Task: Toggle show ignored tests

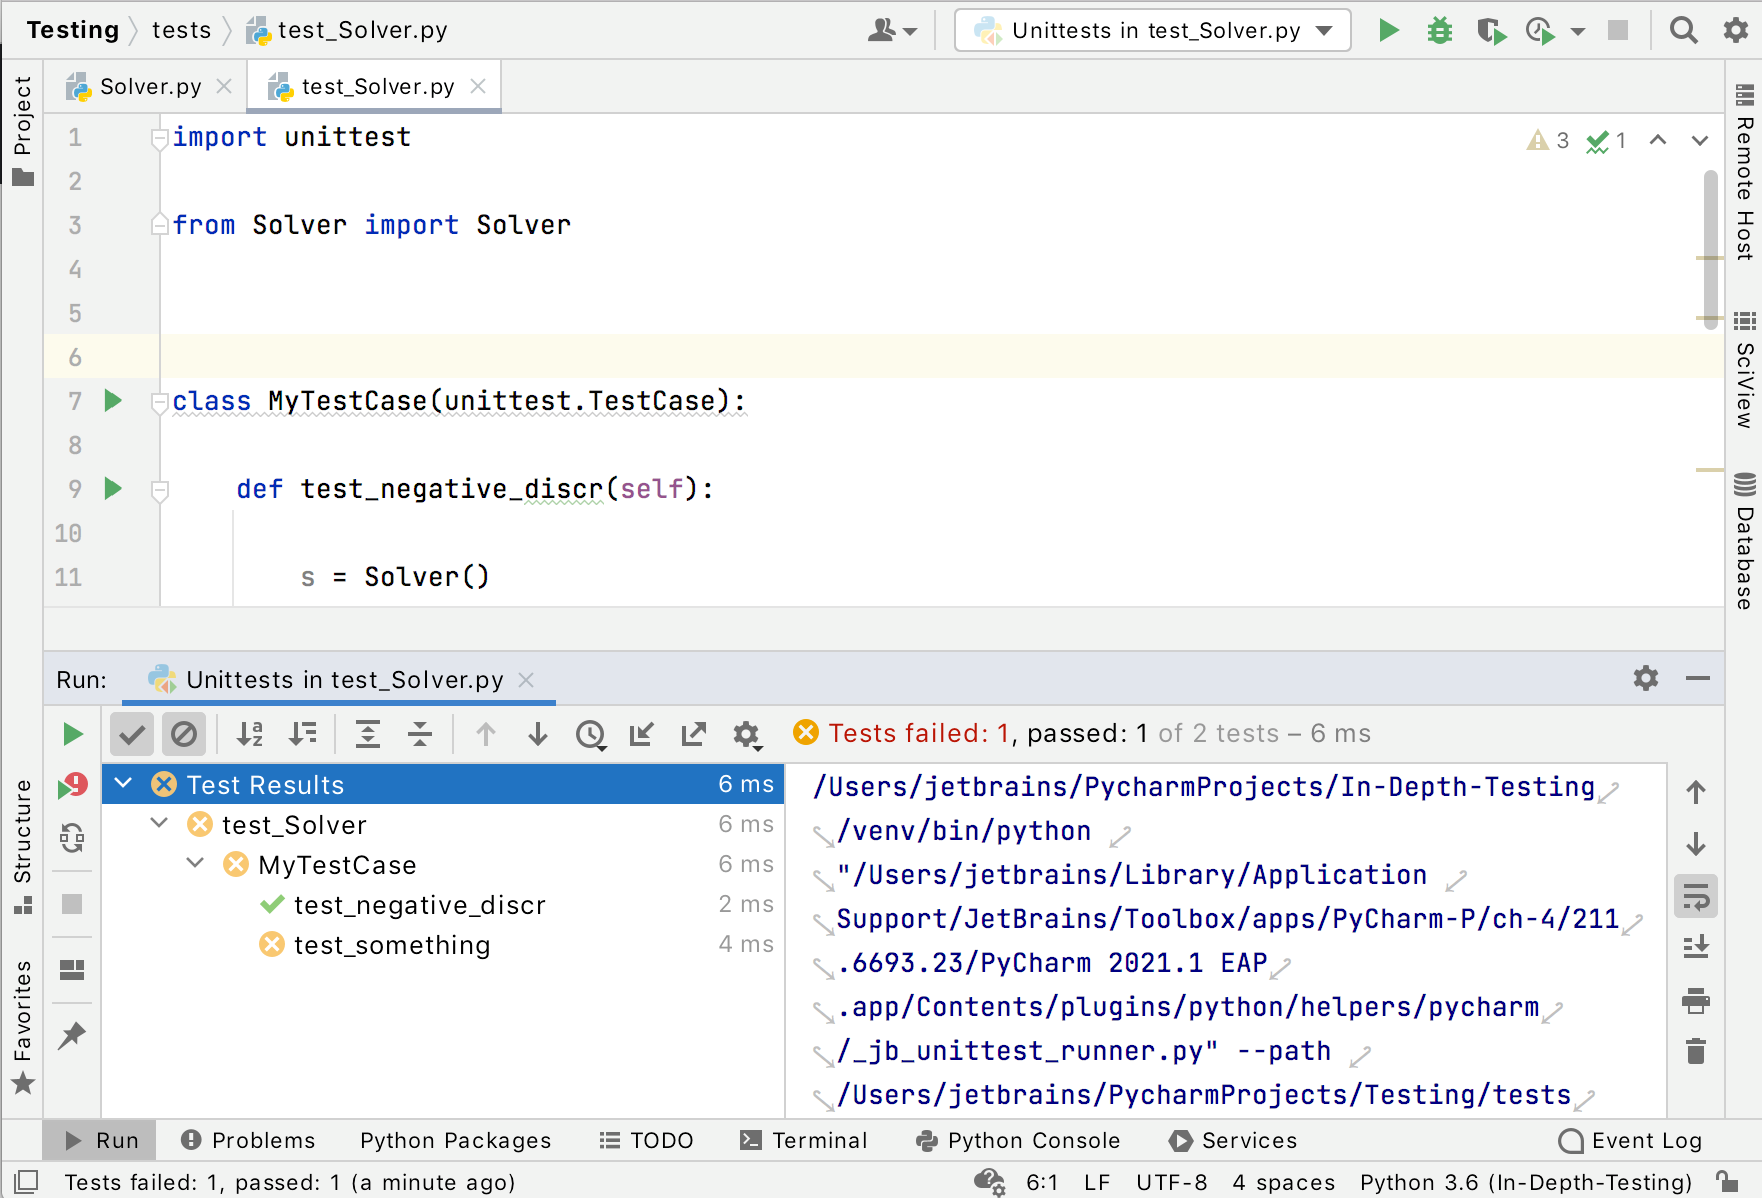Action: point(183,733)
